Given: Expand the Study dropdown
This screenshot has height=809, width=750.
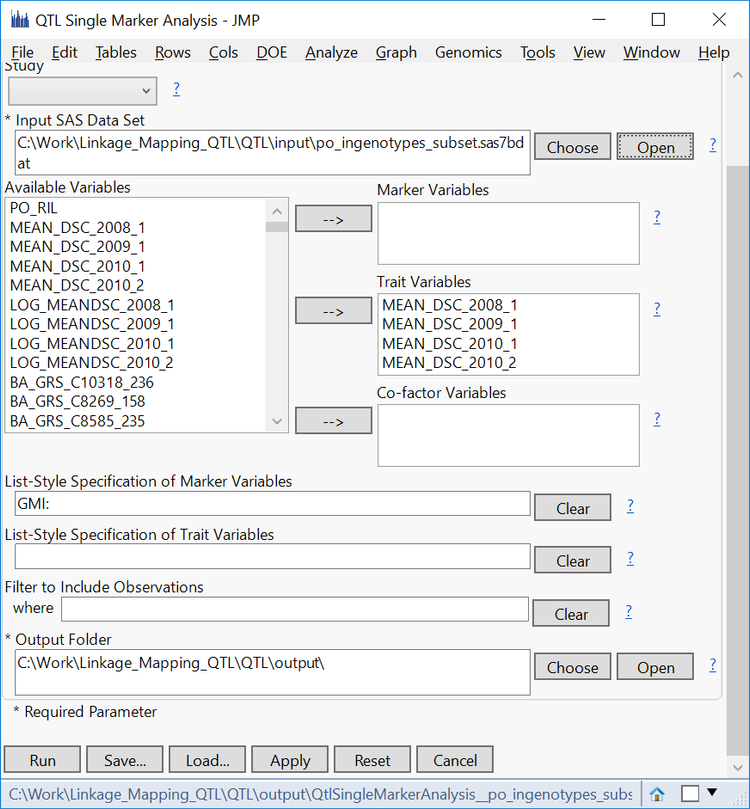Looking at the screenshot, I should (x=147, y=90).
